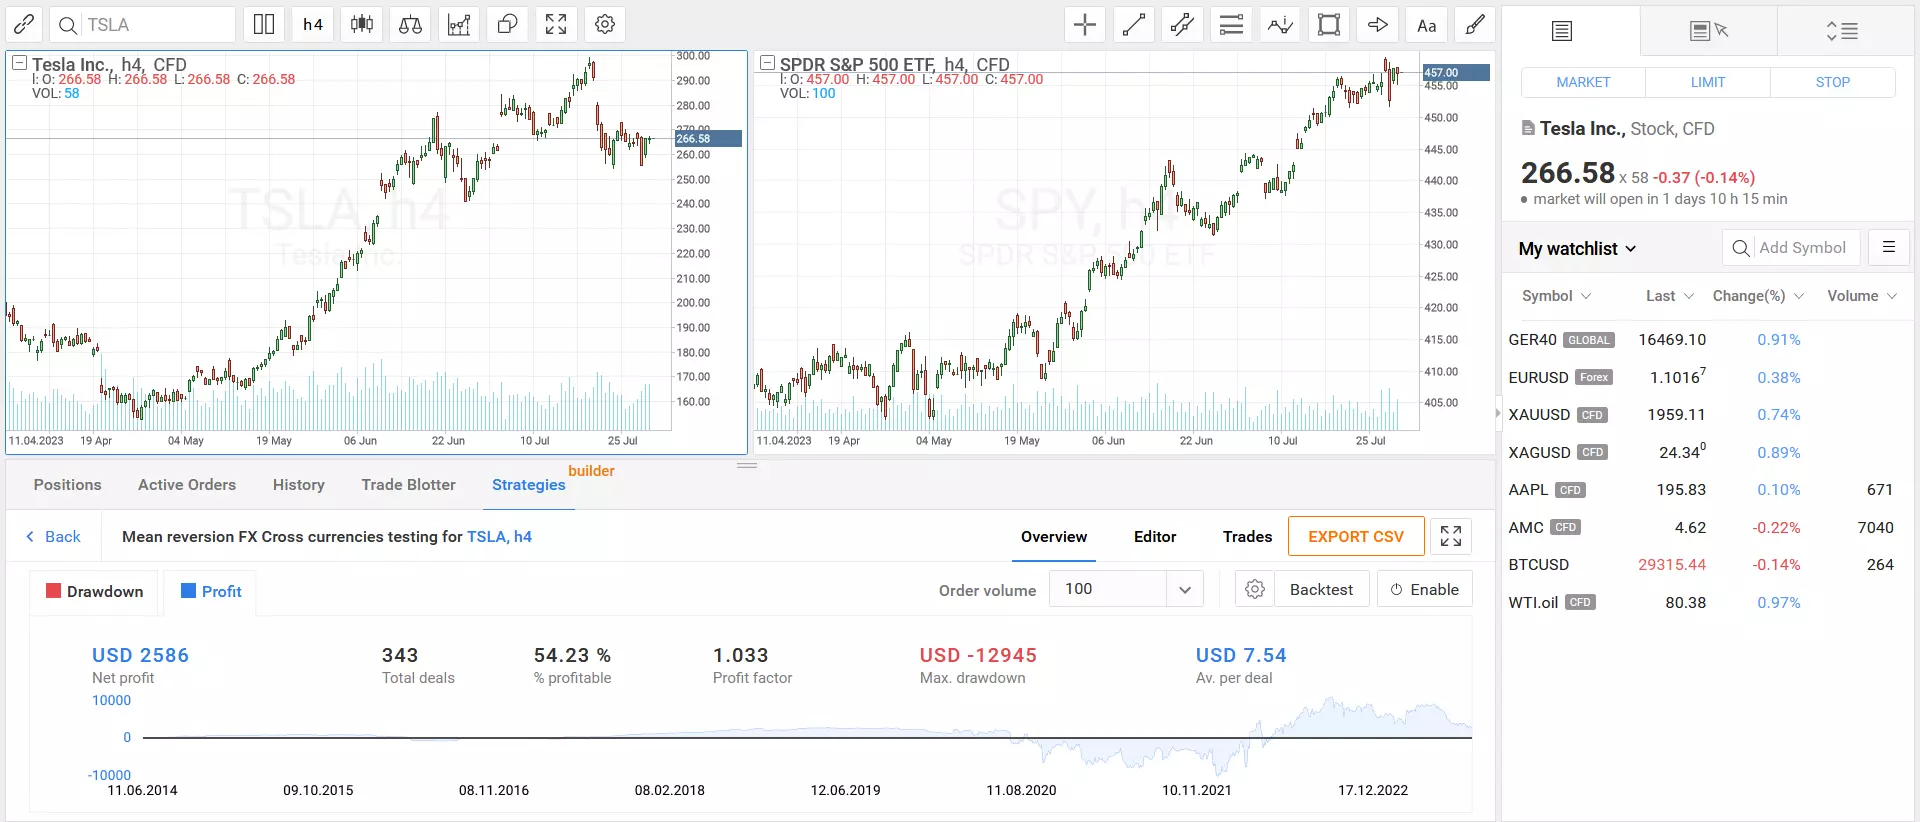Open backtest settings gear icon
Viewport: 1920px width, 822px height.
(x=1255, y=590)
